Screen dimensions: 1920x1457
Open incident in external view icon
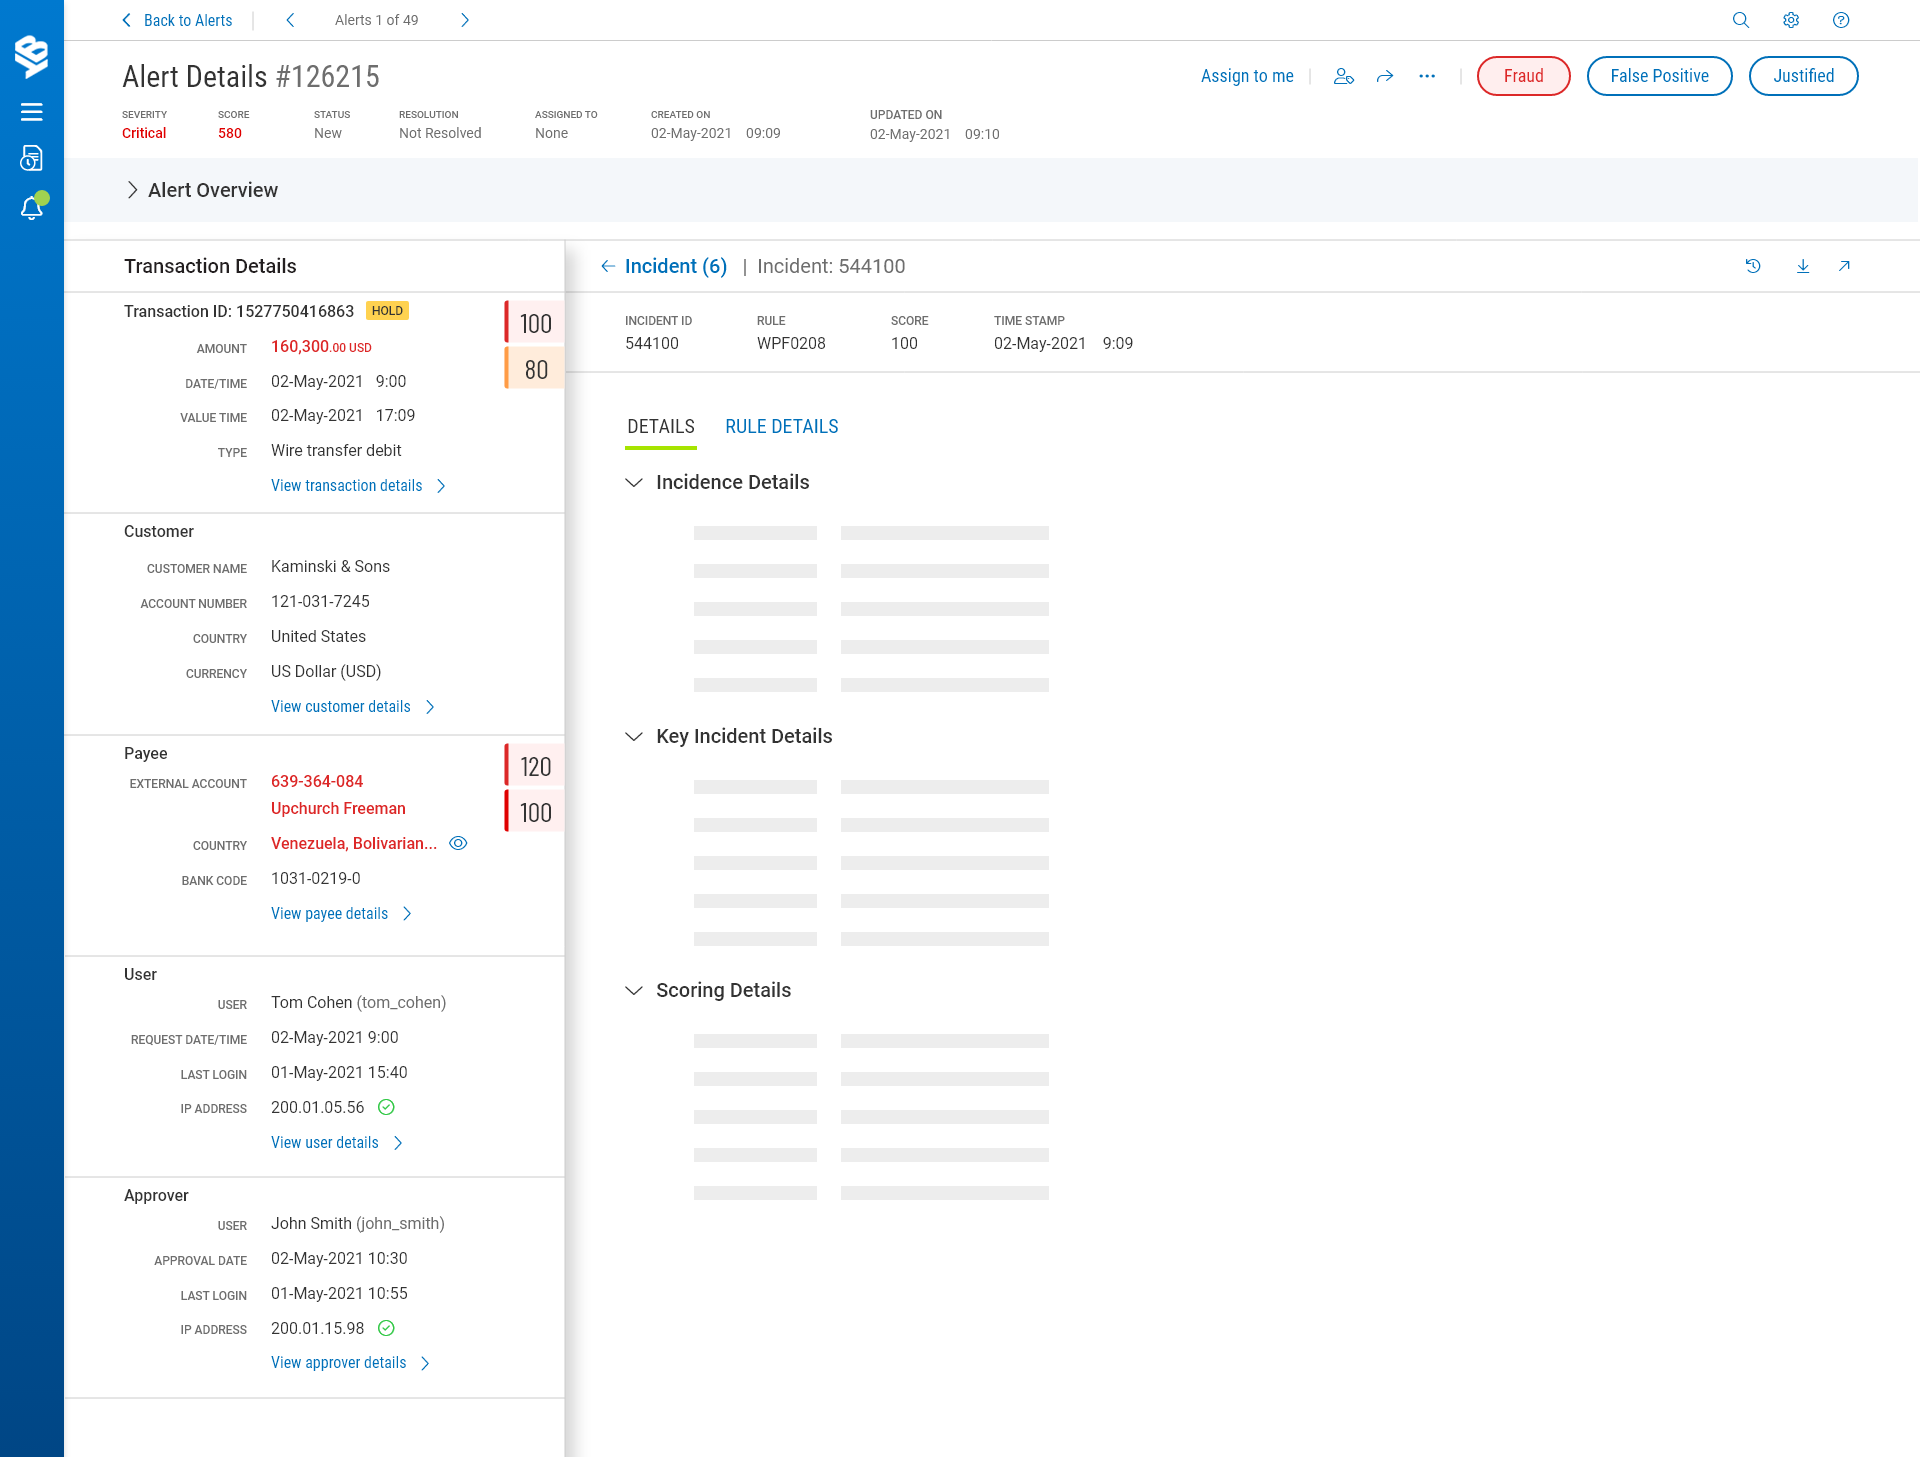pos(1844,266)
